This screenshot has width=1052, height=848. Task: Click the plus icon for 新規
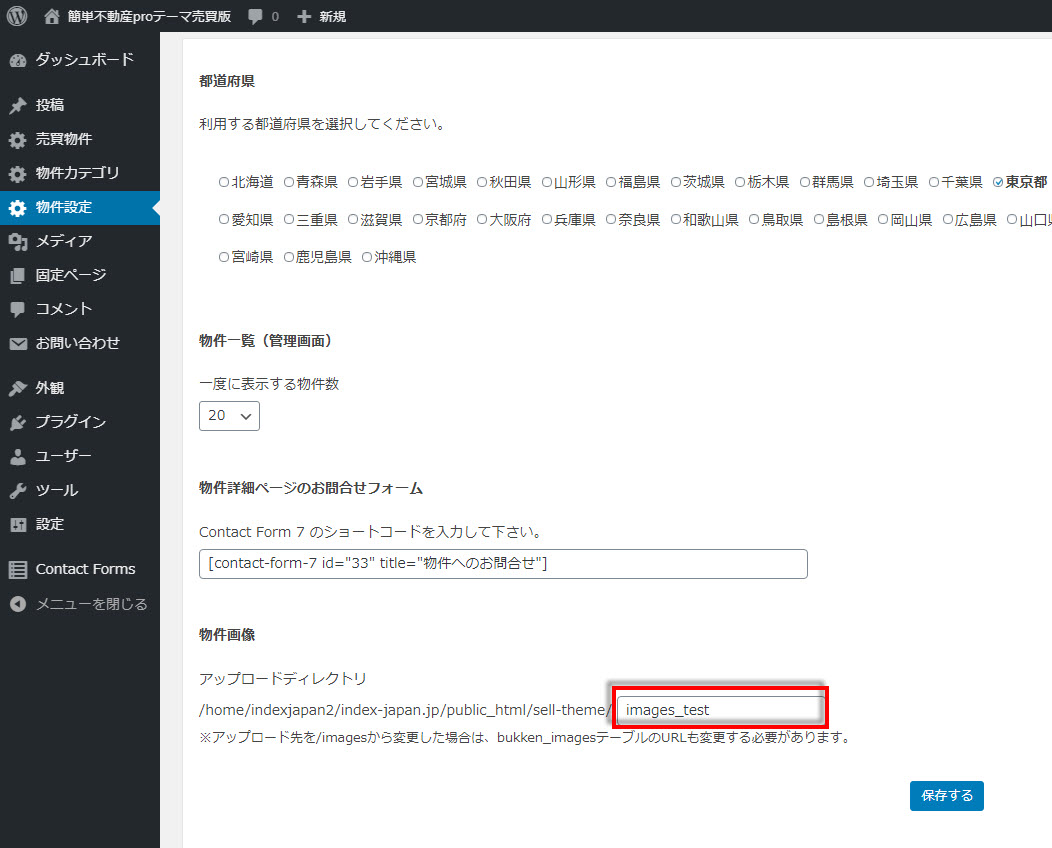tap(304, 17)
